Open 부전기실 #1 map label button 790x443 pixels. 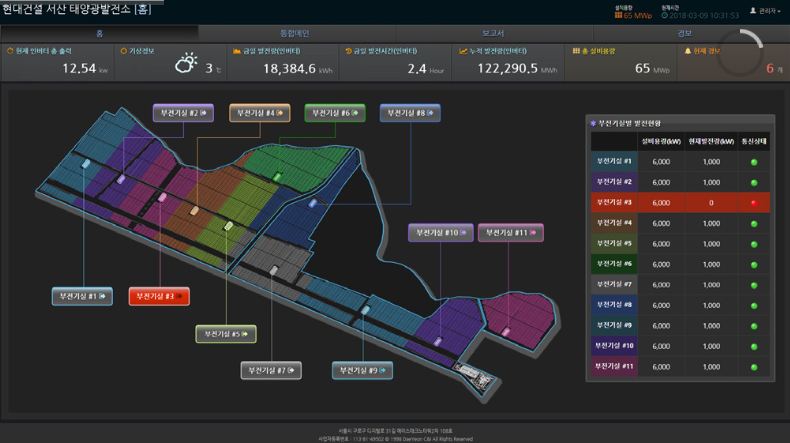tap(82, 296)
